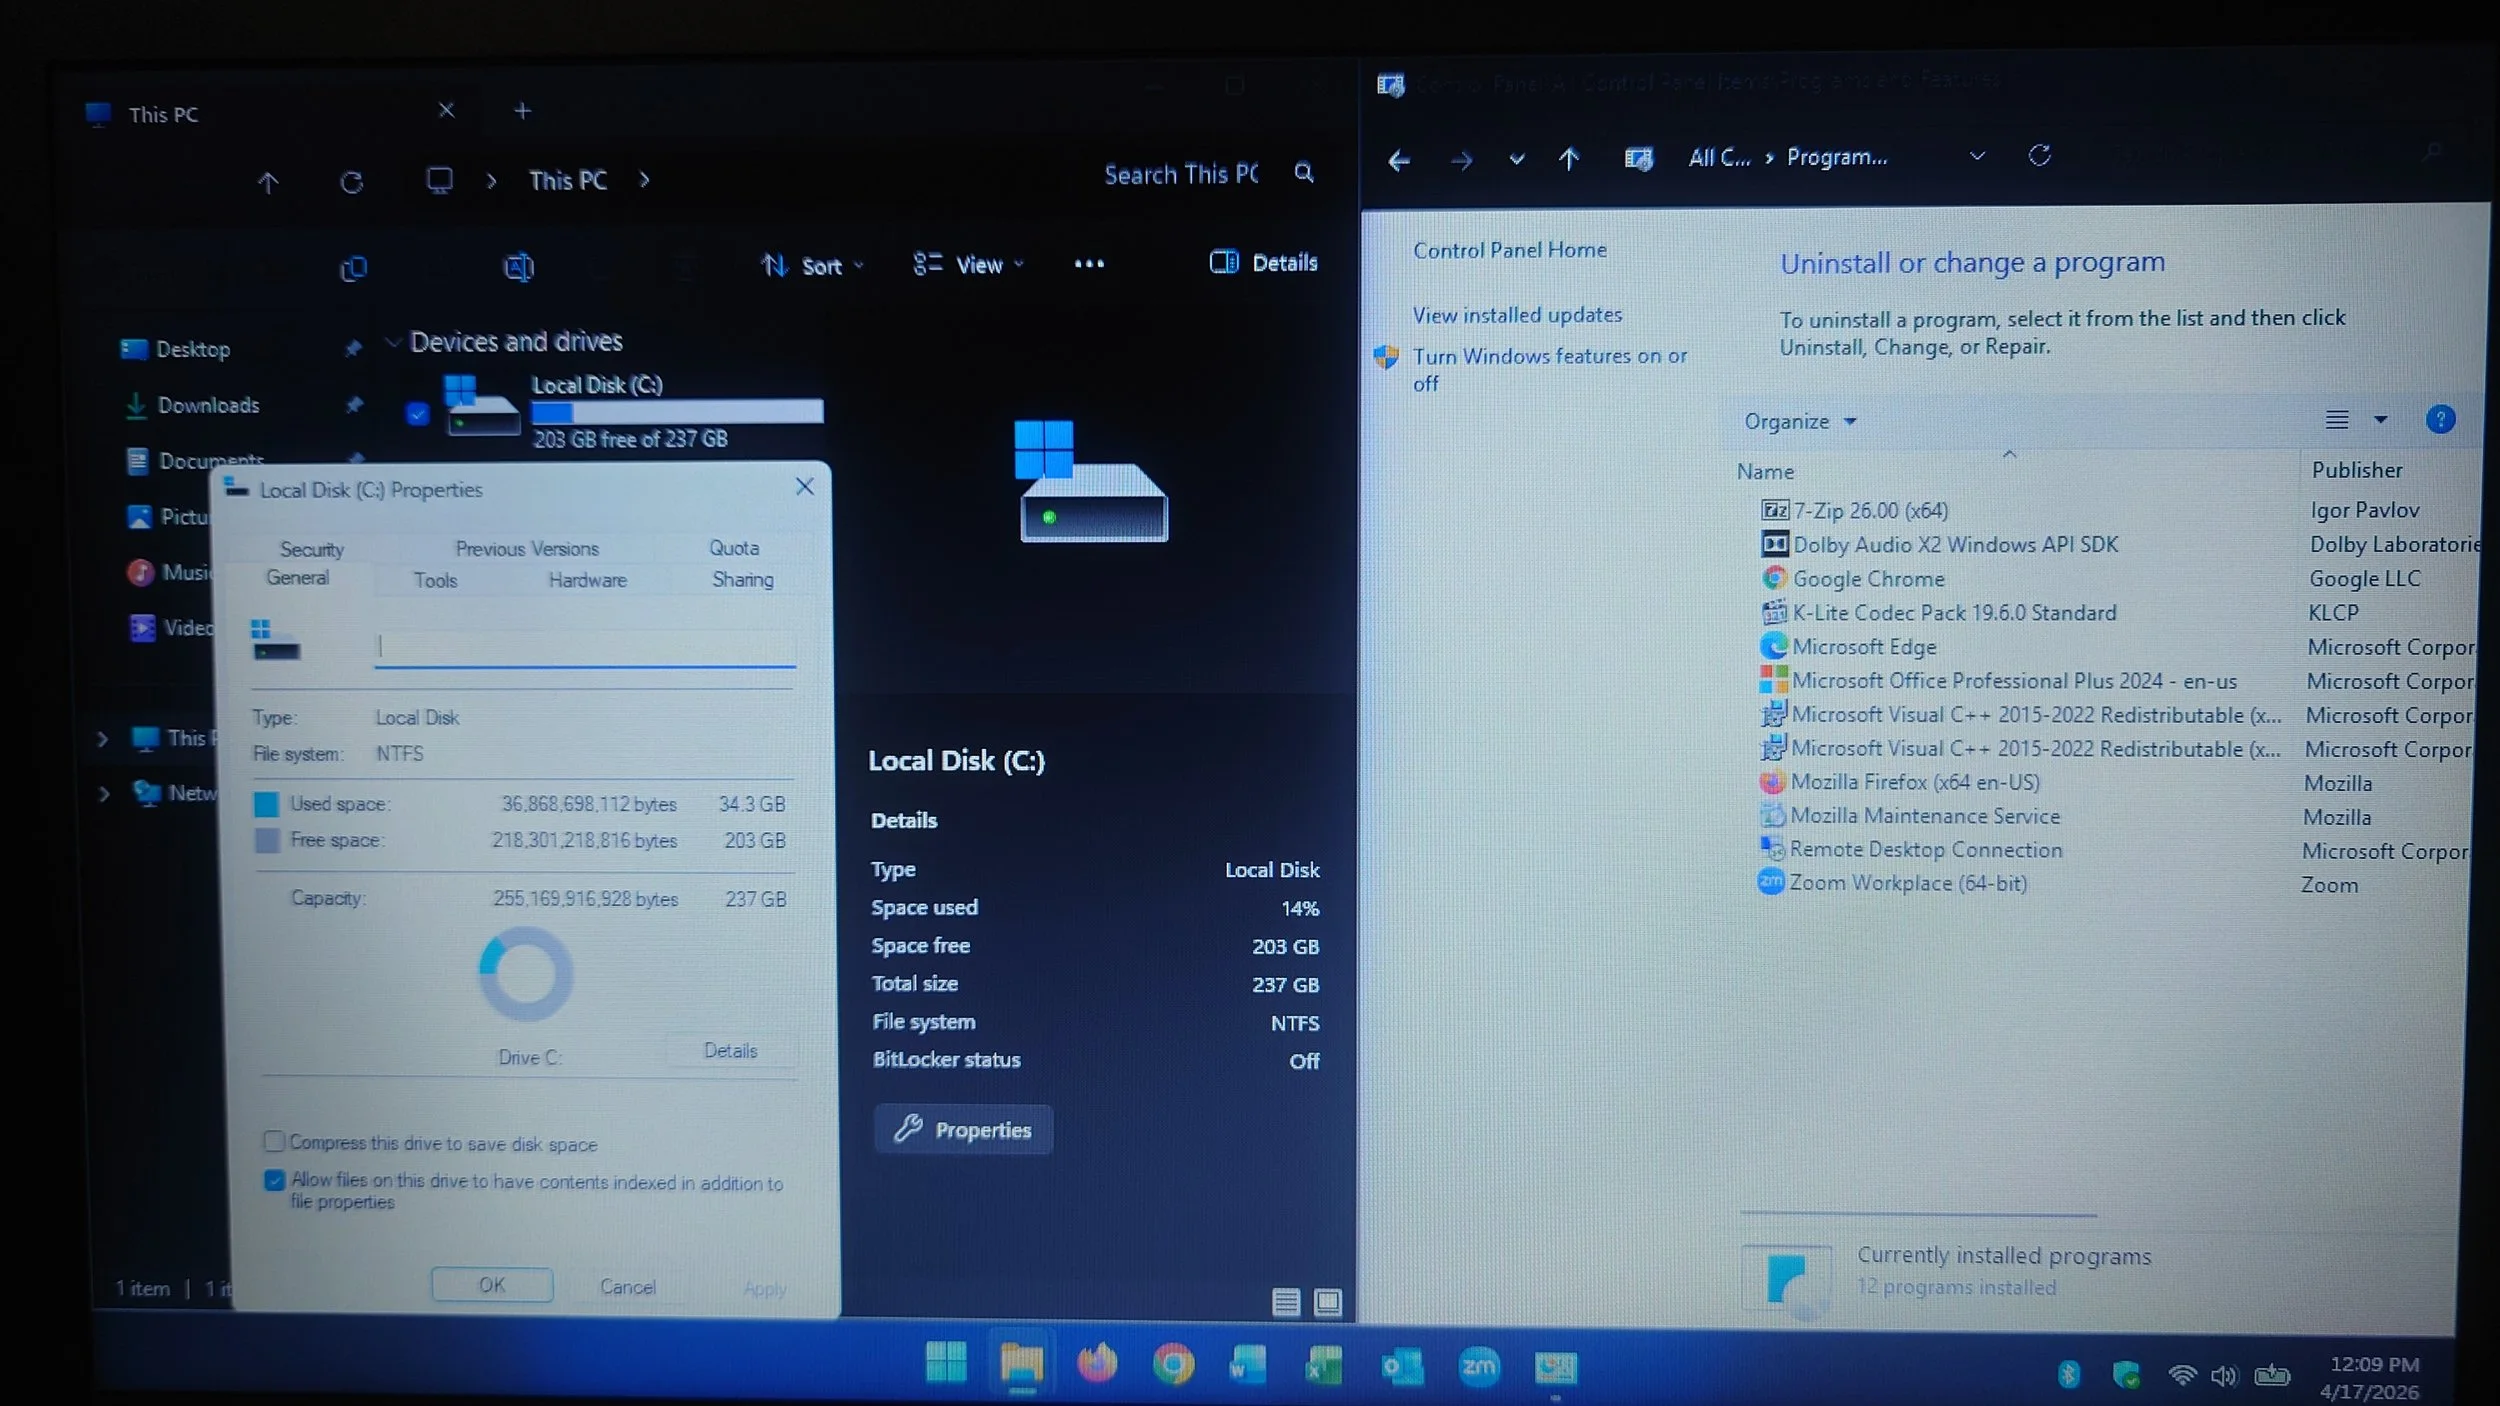Open the Quota tab in Properties
The height and width of the screenshot is (1406, 2500).
coord(734,548)
